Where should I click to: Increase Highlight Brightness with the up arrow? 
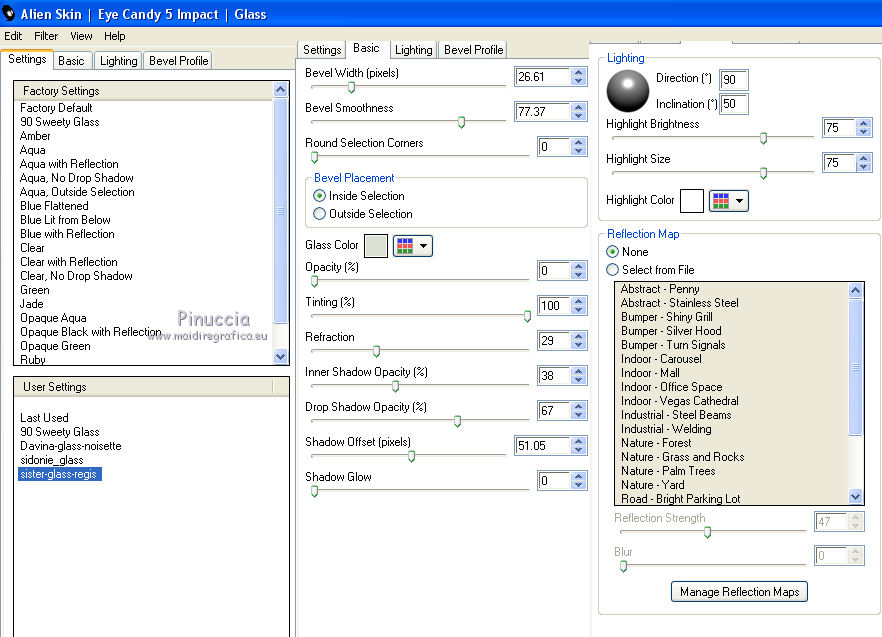point(863,123)
